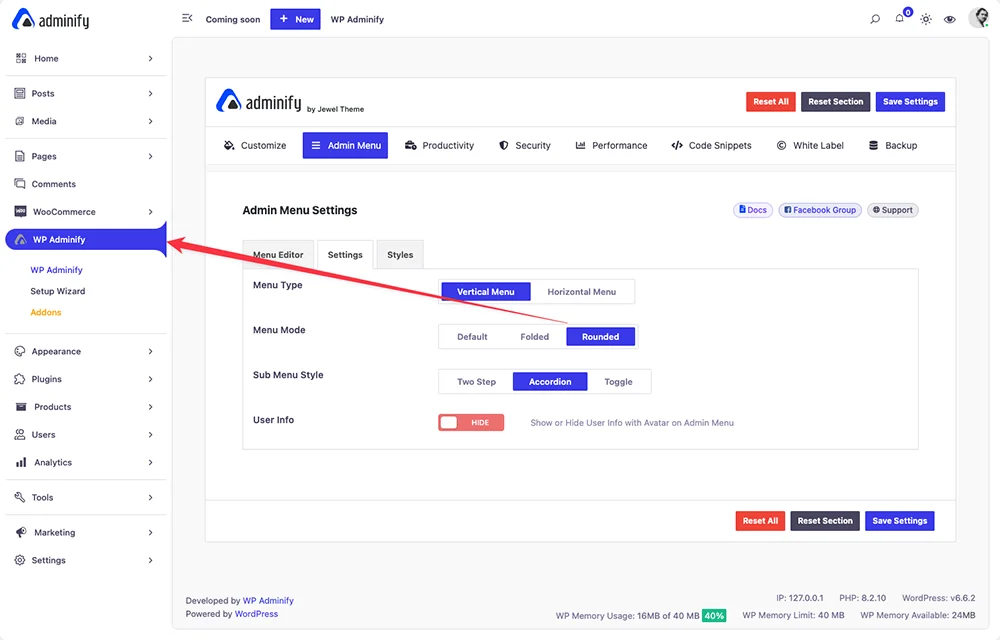Image resolution: width=1000 pixels, height=640 pixels.
Task: Set Menu Mode to Rounded
Action: pyautogui.click(x=600, y=337)
